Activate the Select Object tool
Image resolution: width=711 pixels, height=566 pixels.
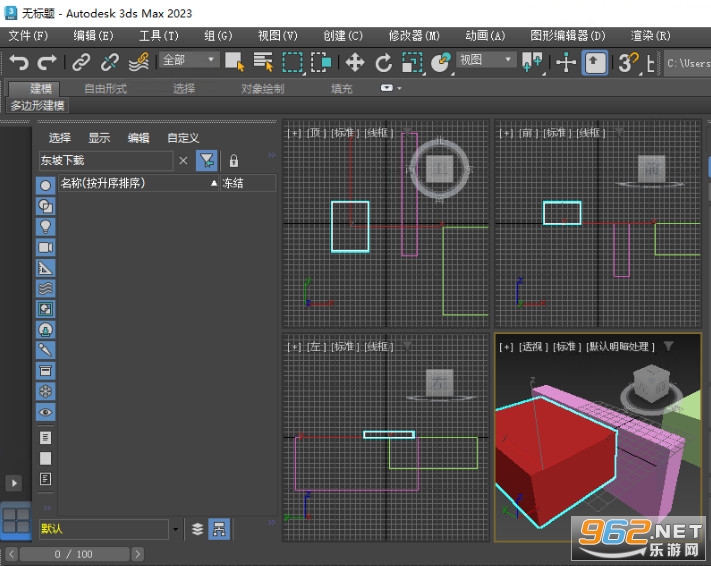pyautogui.click(x=234, y=62)
